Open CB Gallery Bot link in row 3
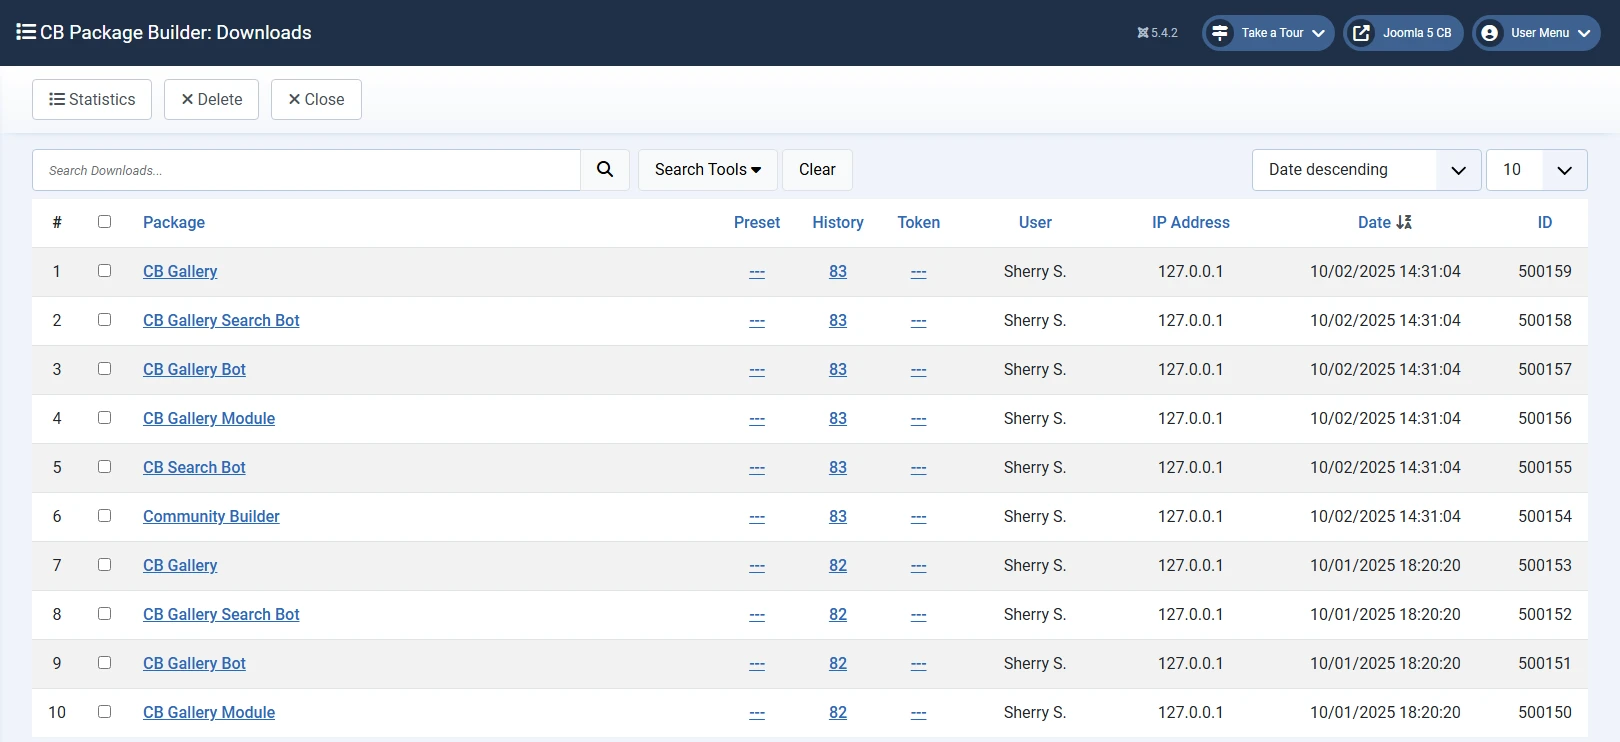Image resolution: width=1620 pixels, height=742 pixels. click(x=194, y=369)
